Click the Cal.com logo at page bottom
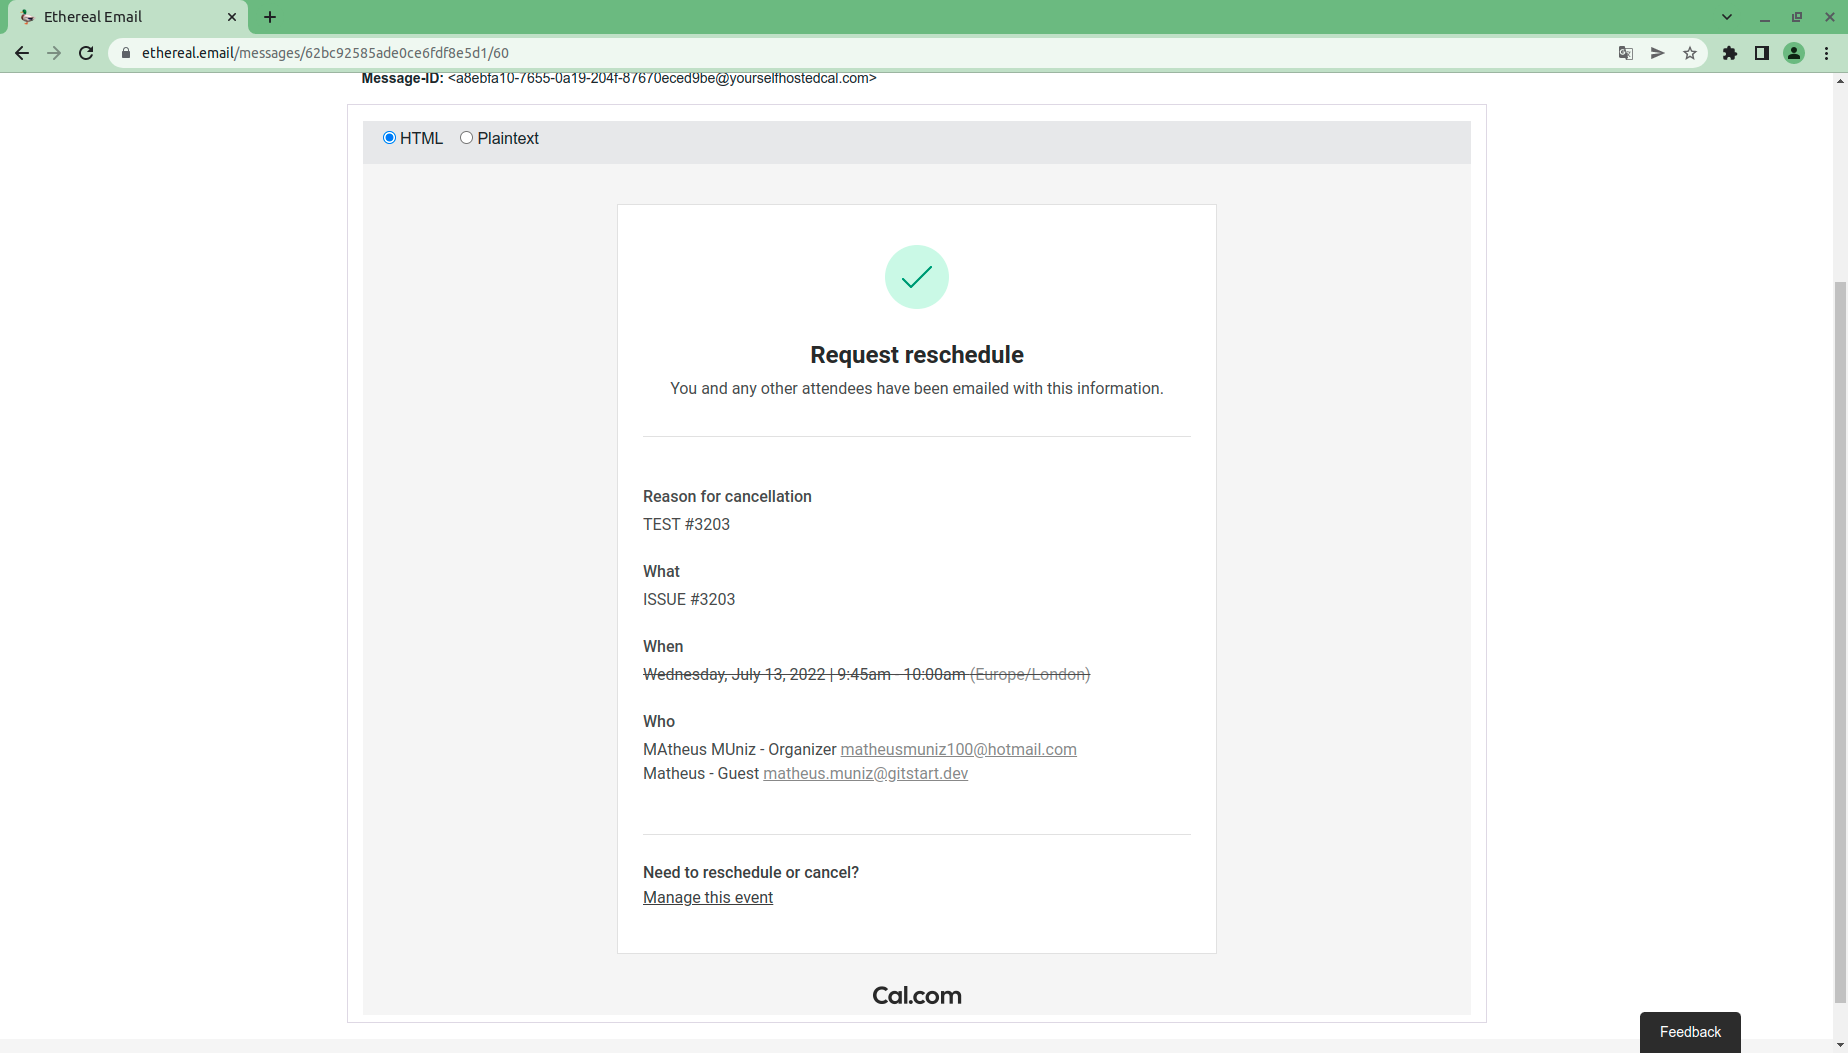The width and height of the screenshot is (1848, 1053). coord(916,995)
